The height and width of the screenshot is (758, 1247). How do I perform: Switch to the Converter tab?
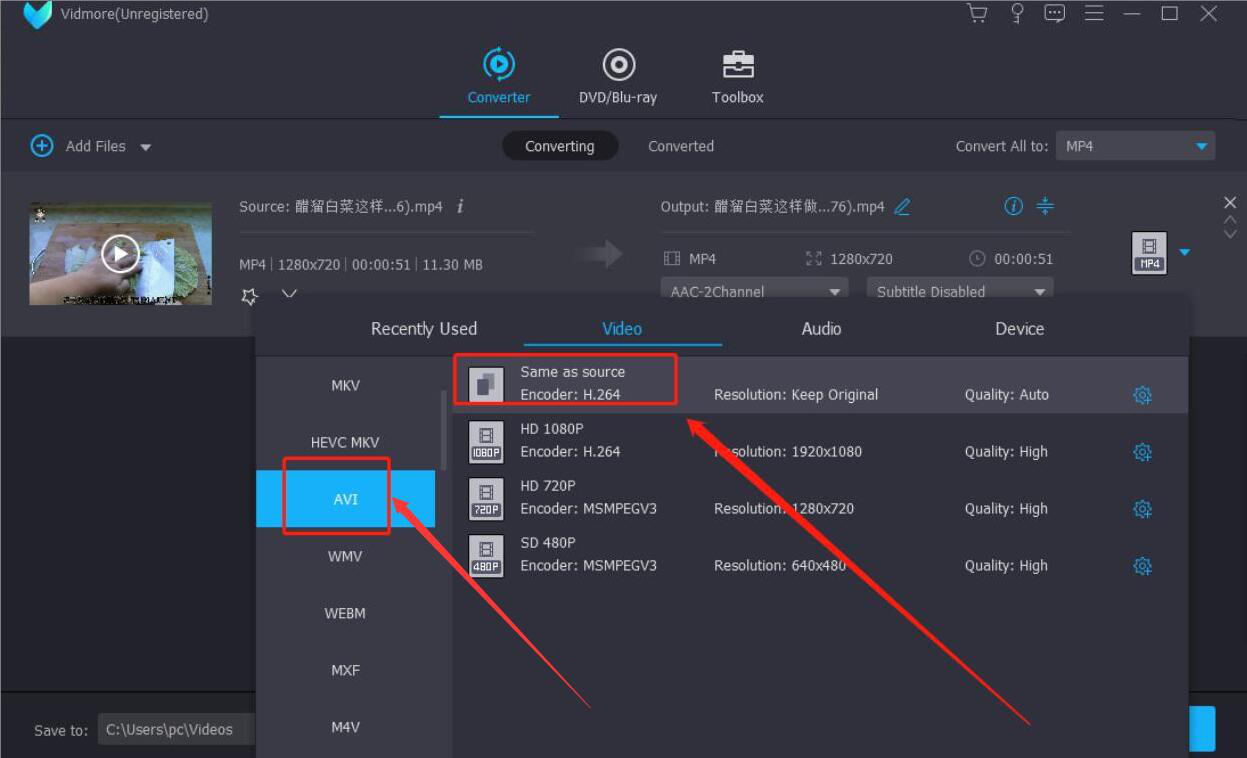coord(499,75)
